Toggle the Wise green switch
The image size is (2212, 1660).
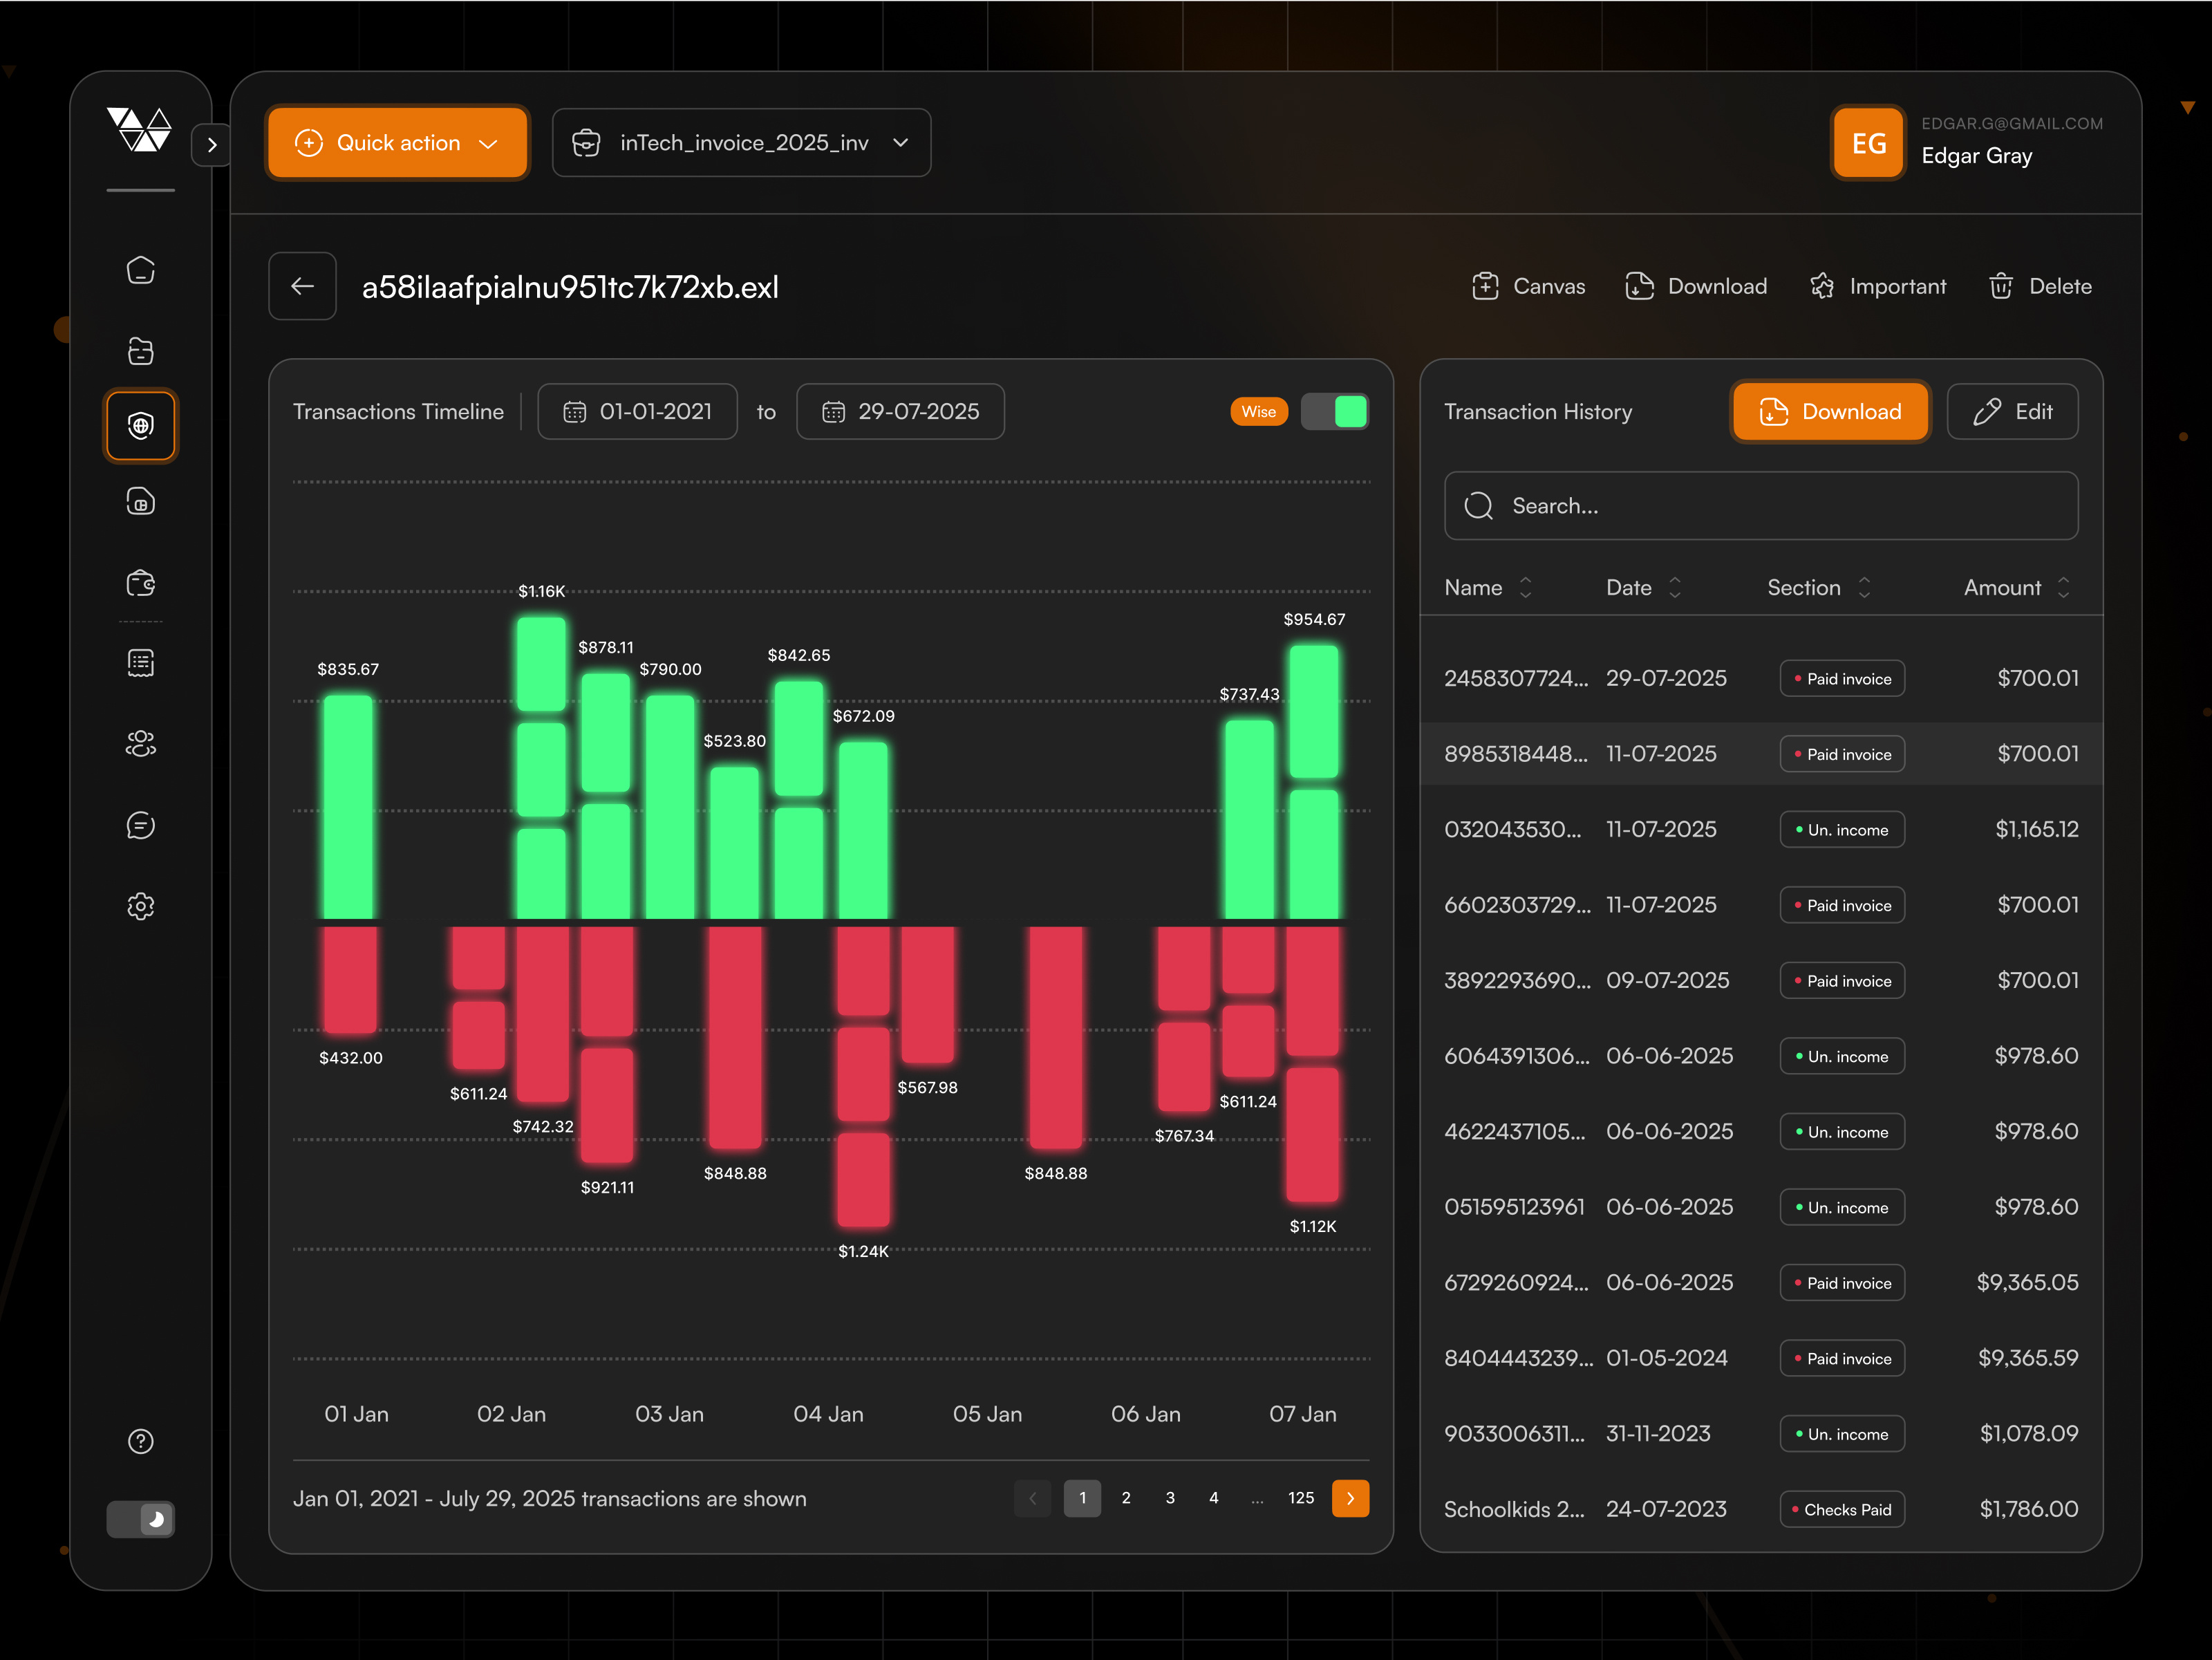click(x=1335, y=411)
